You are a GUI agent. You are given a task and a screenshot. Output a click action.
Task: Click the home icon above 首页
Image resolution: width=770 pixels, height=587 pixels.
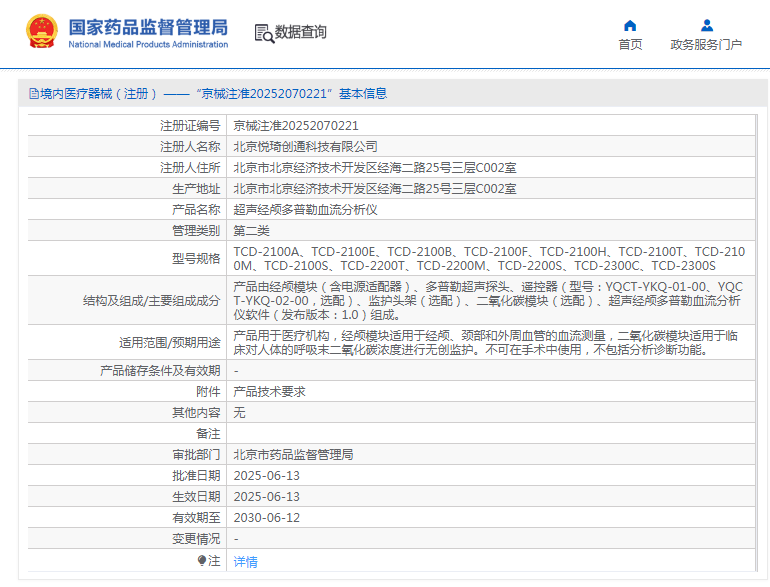pyautogui.click(x=630, y=25)
